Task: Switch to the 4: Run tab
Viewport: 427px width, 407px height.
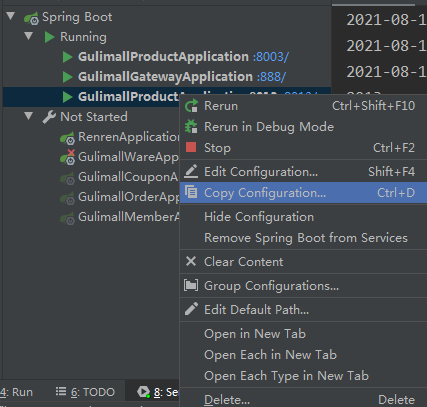Action: click(17, 392)
